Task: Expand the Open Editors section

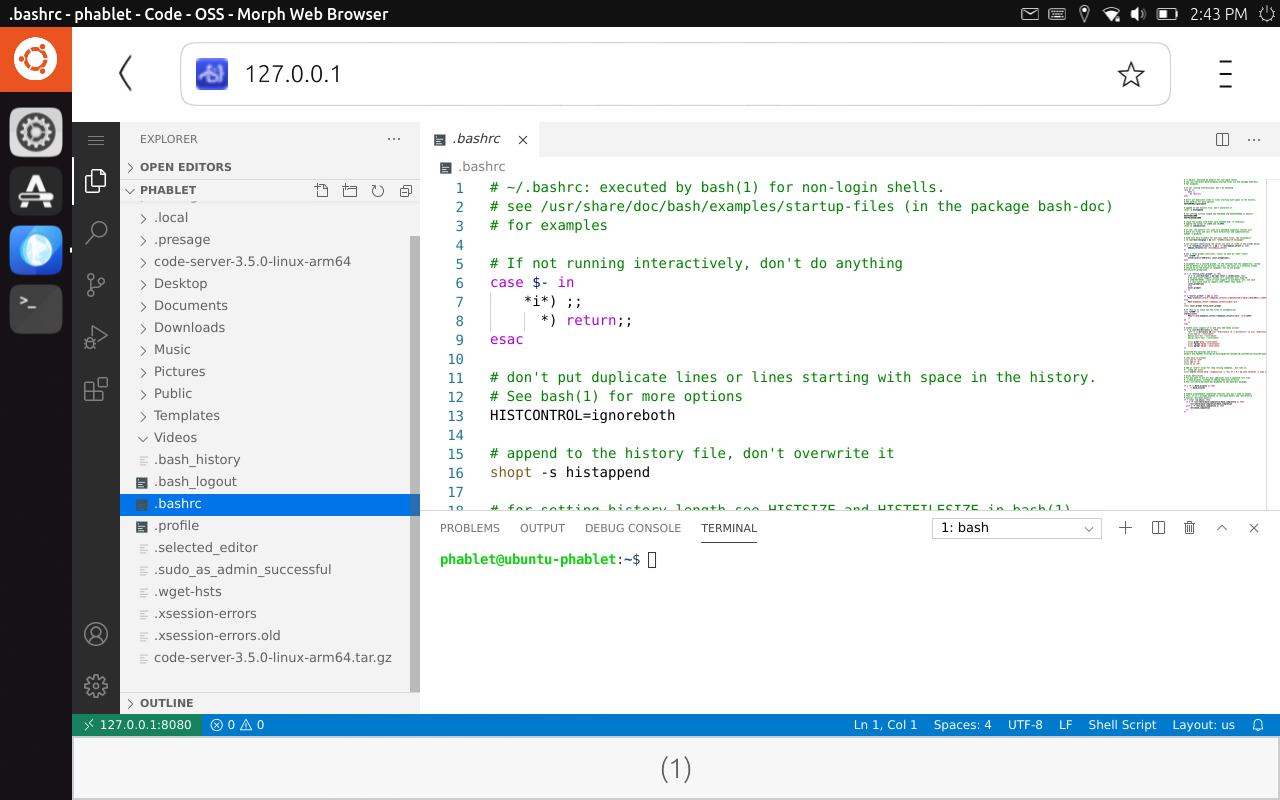Action: point(185,167)
